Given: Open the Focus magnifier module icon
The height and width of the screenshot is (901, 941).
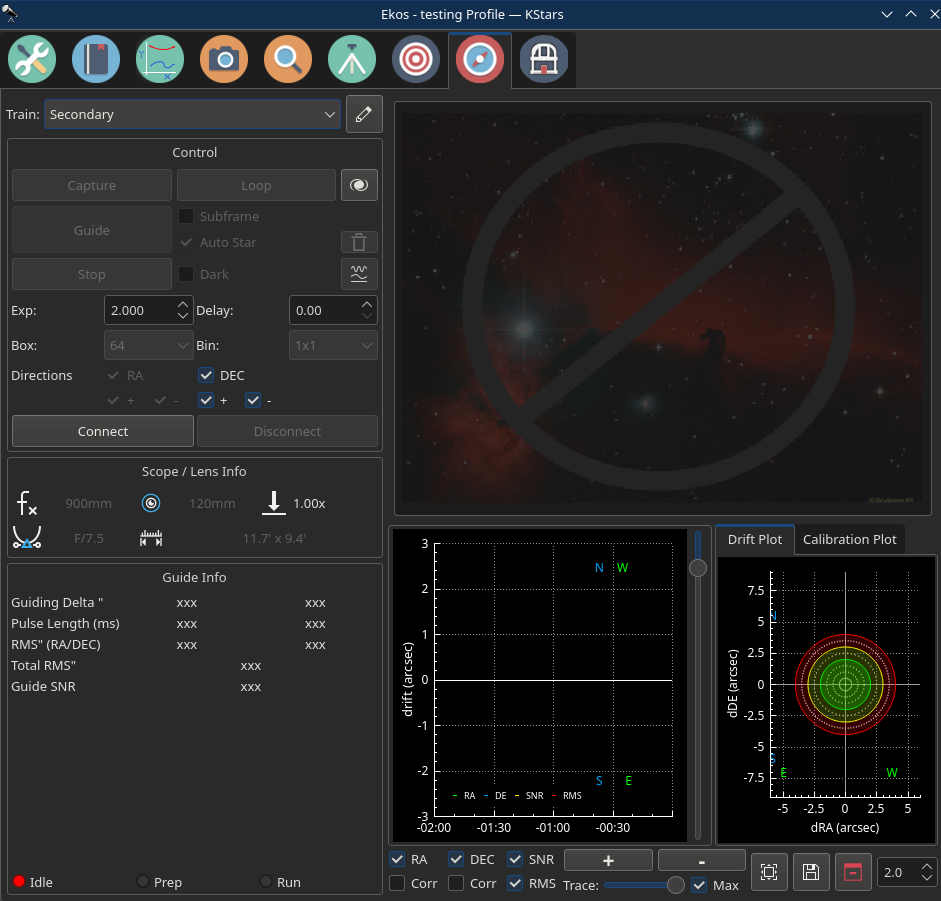Looking at the screenshot, I should (288, 59).
